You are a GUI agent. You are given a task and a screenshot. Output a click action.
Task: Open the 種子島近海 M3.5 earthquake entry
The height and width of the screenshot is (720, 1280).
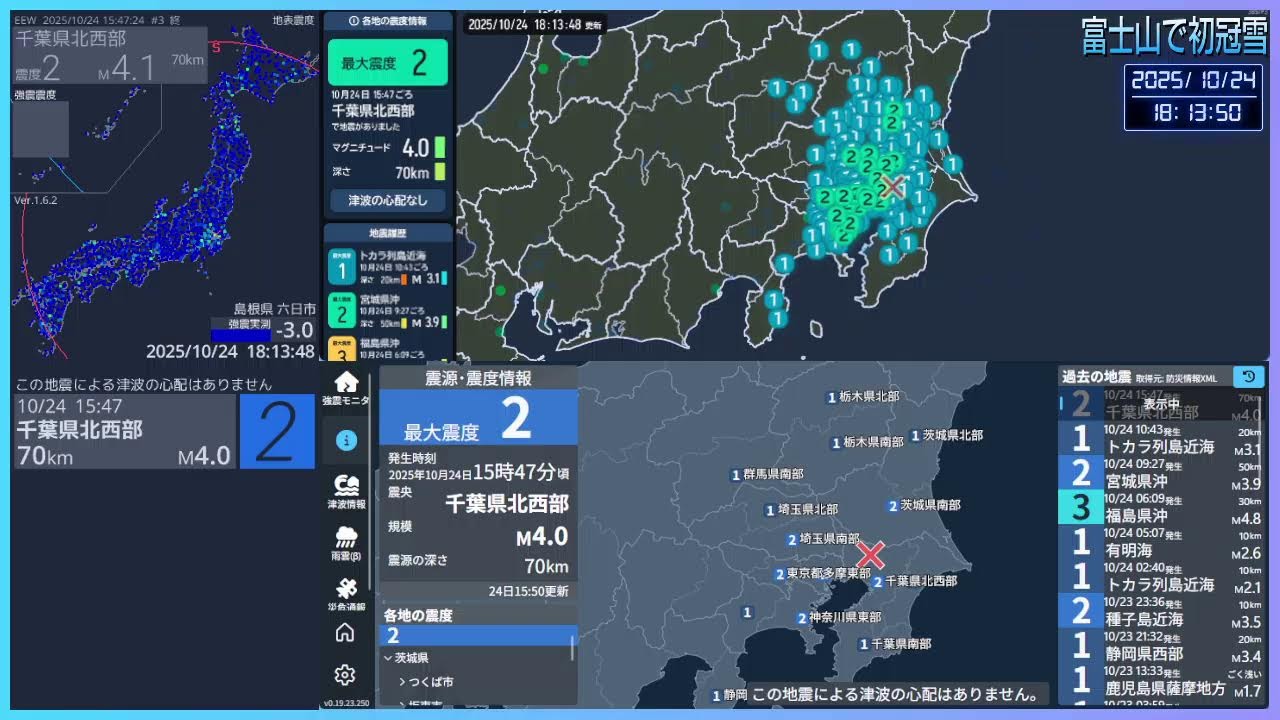point(1160,611)
